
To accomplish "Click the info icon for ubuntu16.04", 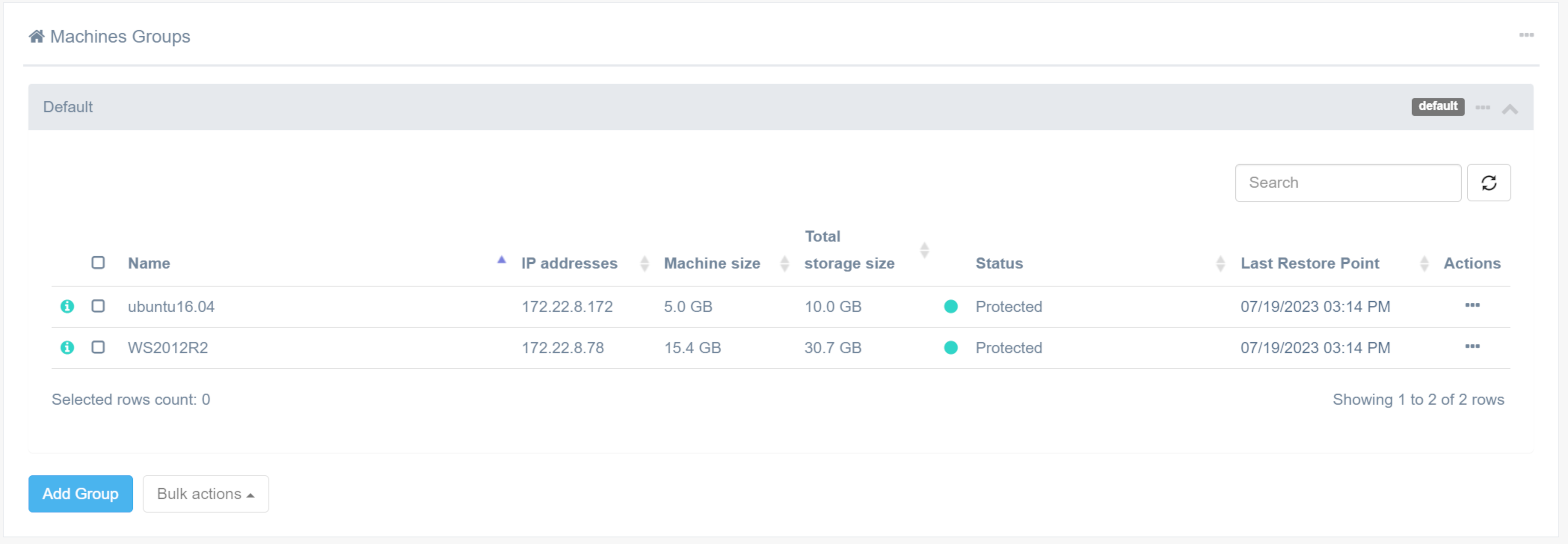I will [x=67, y=307].
